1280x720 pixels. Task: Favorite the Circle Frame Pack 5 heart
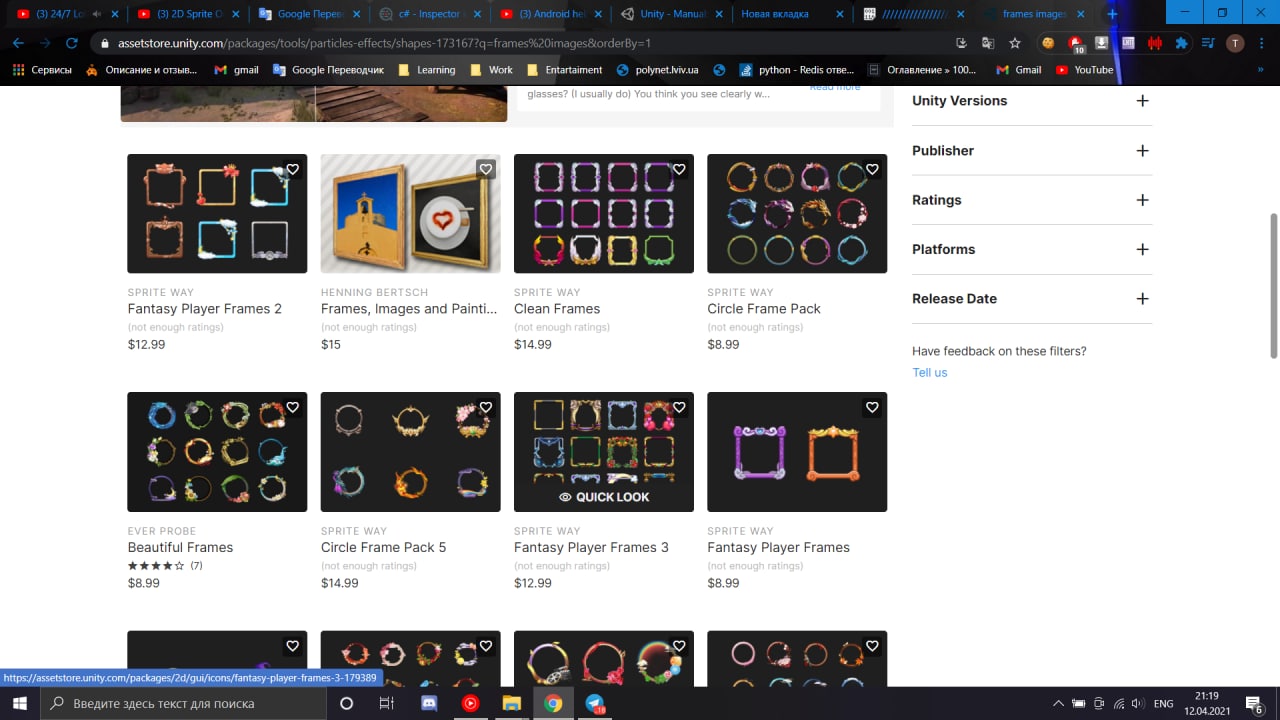click(486, 407)
